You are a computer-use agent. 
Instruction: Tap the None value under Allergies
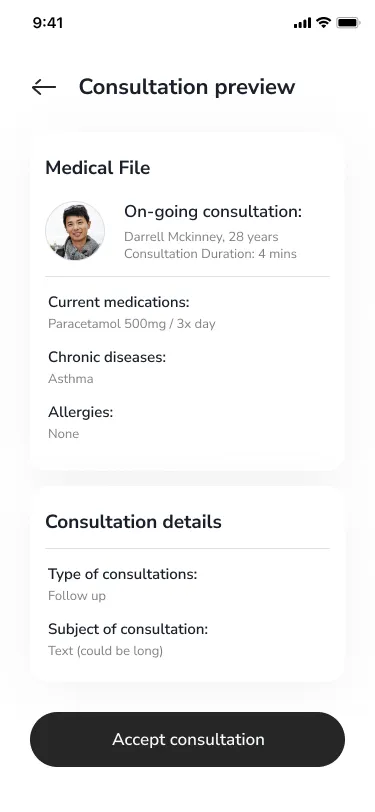pyautogui.click(x=64, y=434)
